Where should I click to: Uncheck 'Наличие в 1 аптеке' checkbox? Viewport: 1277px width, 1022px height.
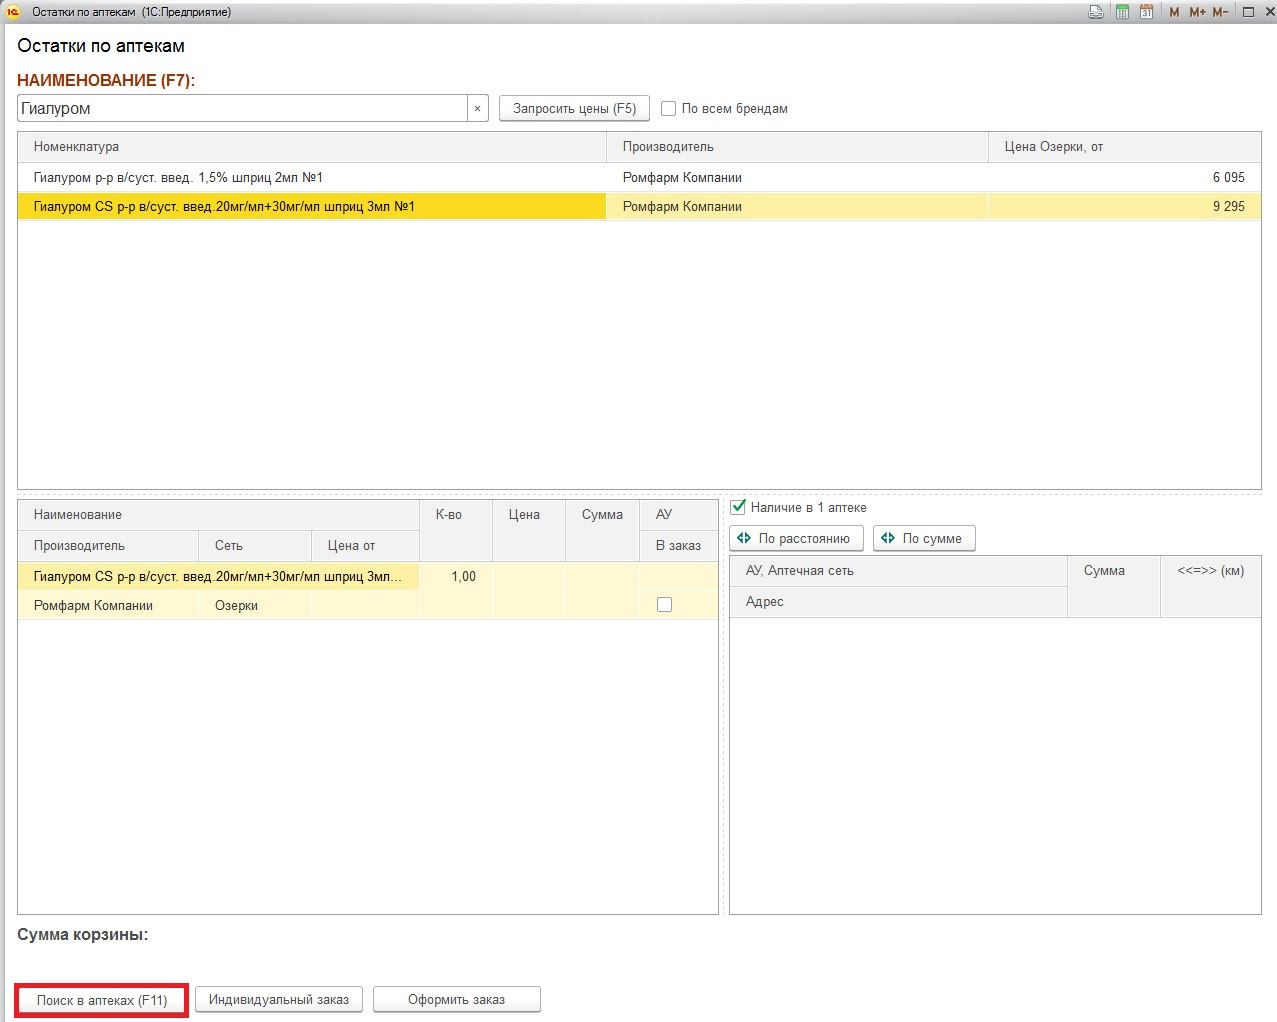pos(739,507)
